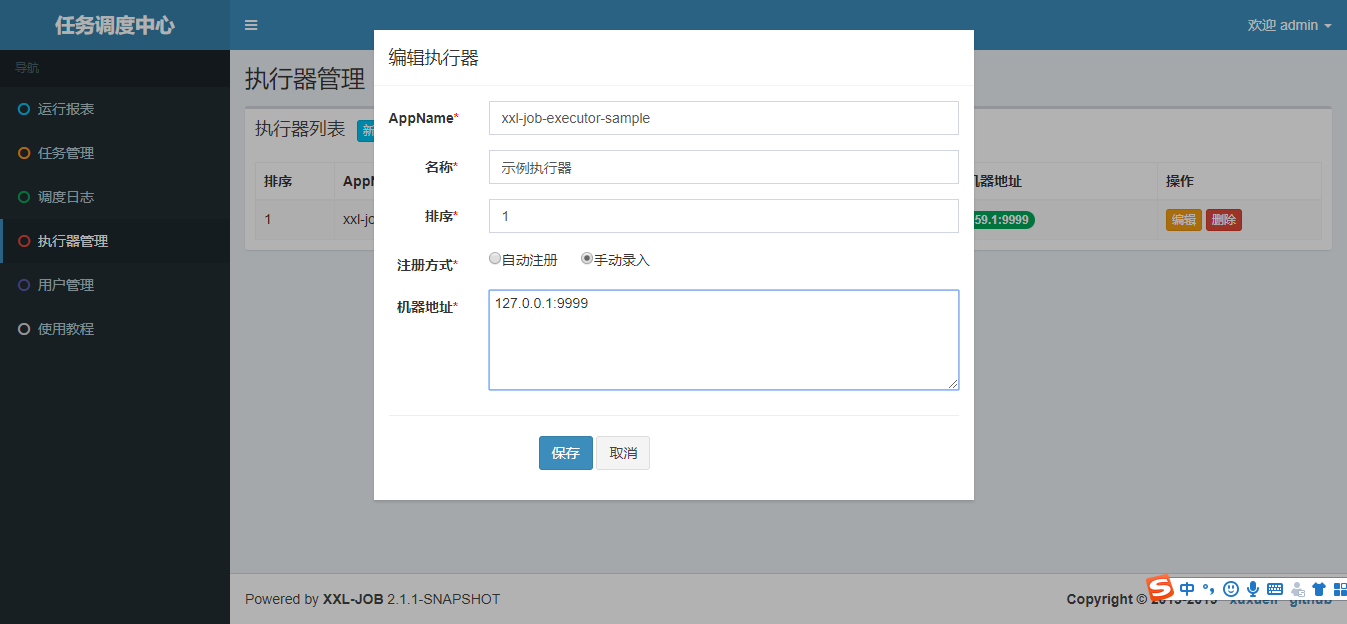
Task: Open the 欢迎 admin dropdown menu
Action: point(1289,25)
